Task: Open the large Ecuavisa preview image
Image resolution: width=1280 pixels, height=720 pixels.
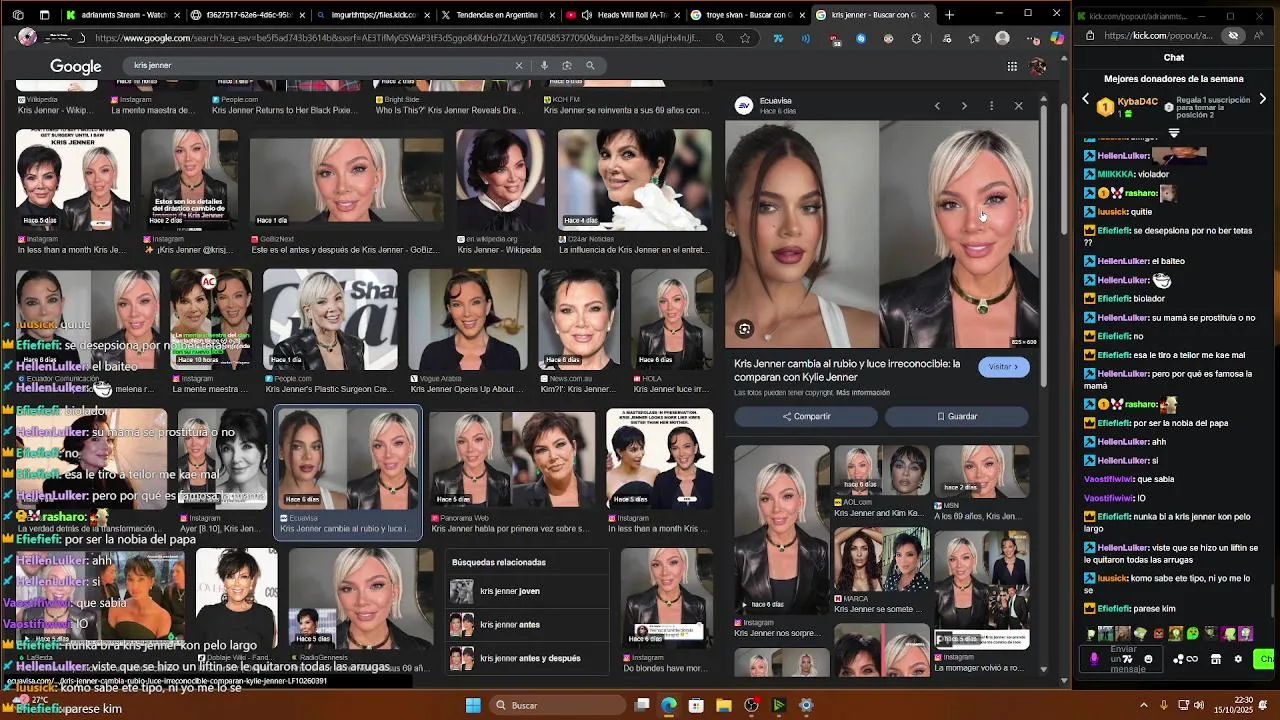Action: [x=882, y=234]
